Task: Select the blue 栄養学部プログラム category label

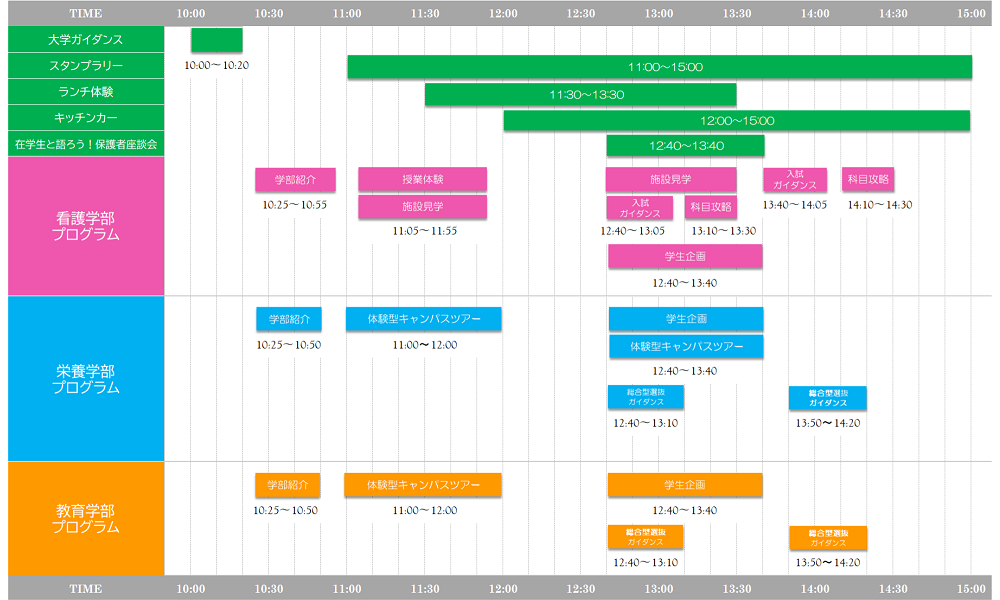Action: 85,379
